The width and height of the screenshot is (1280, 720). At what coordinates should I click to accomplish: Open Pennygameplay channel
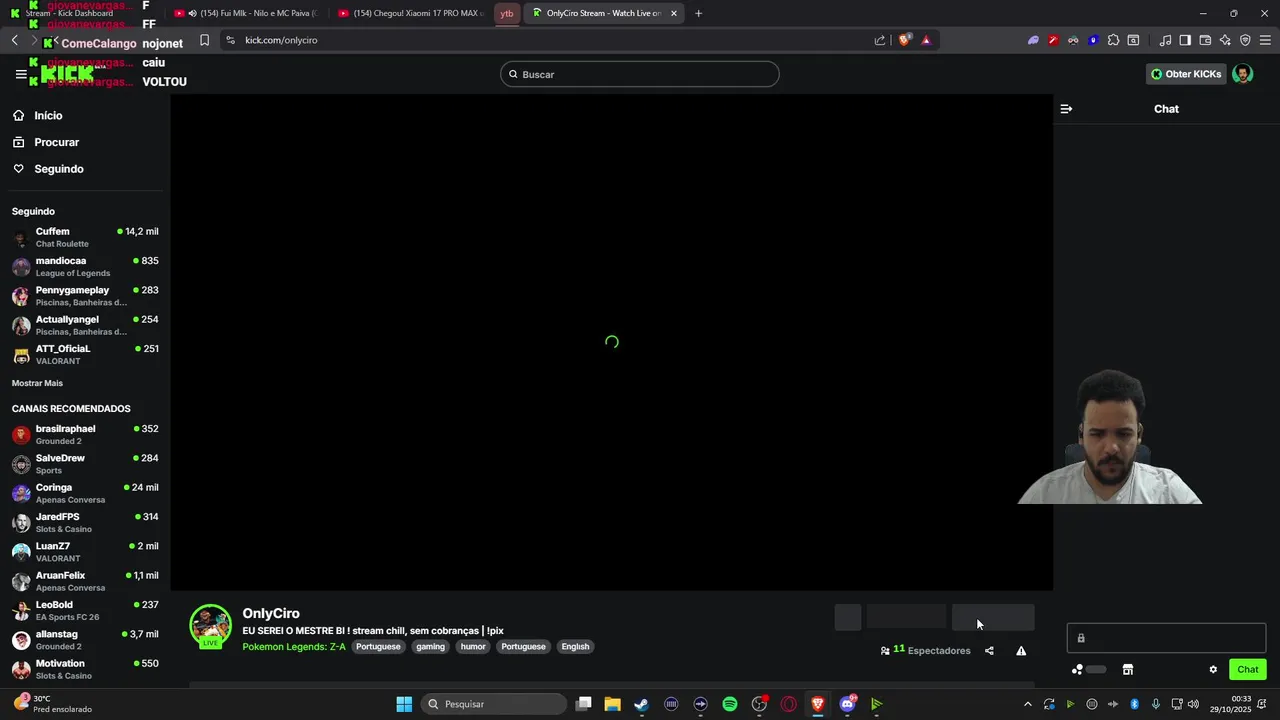tap(84, 296)
